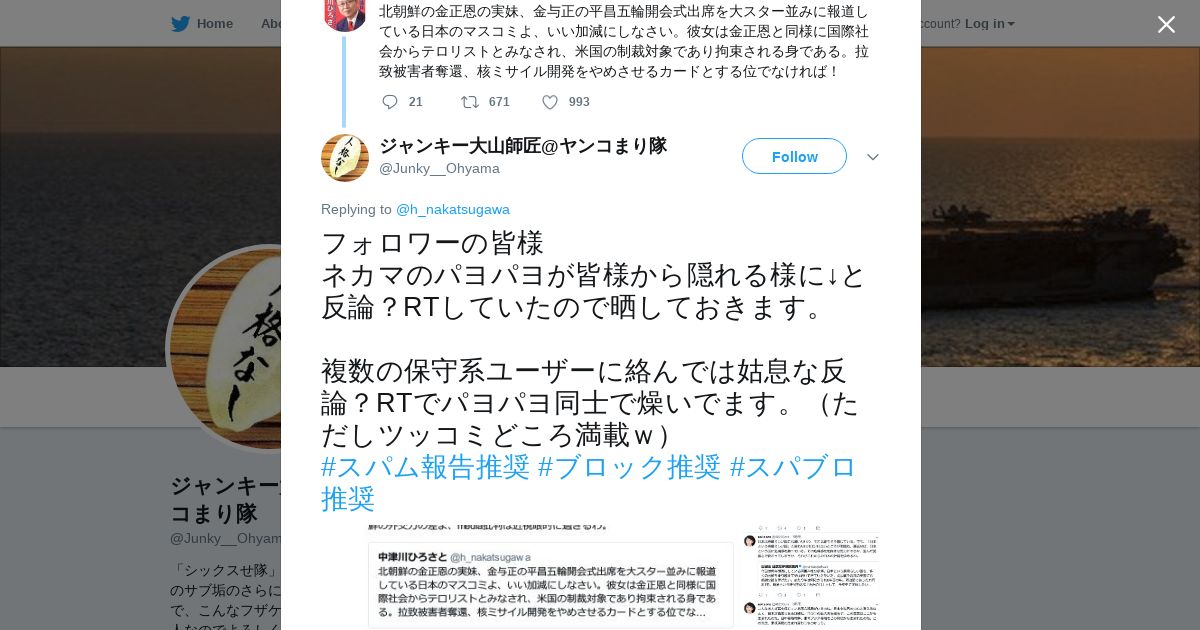Click the large profile picture behind overlay
The width and height of the screenshot is (1200, 630).
tap(225, 349)
